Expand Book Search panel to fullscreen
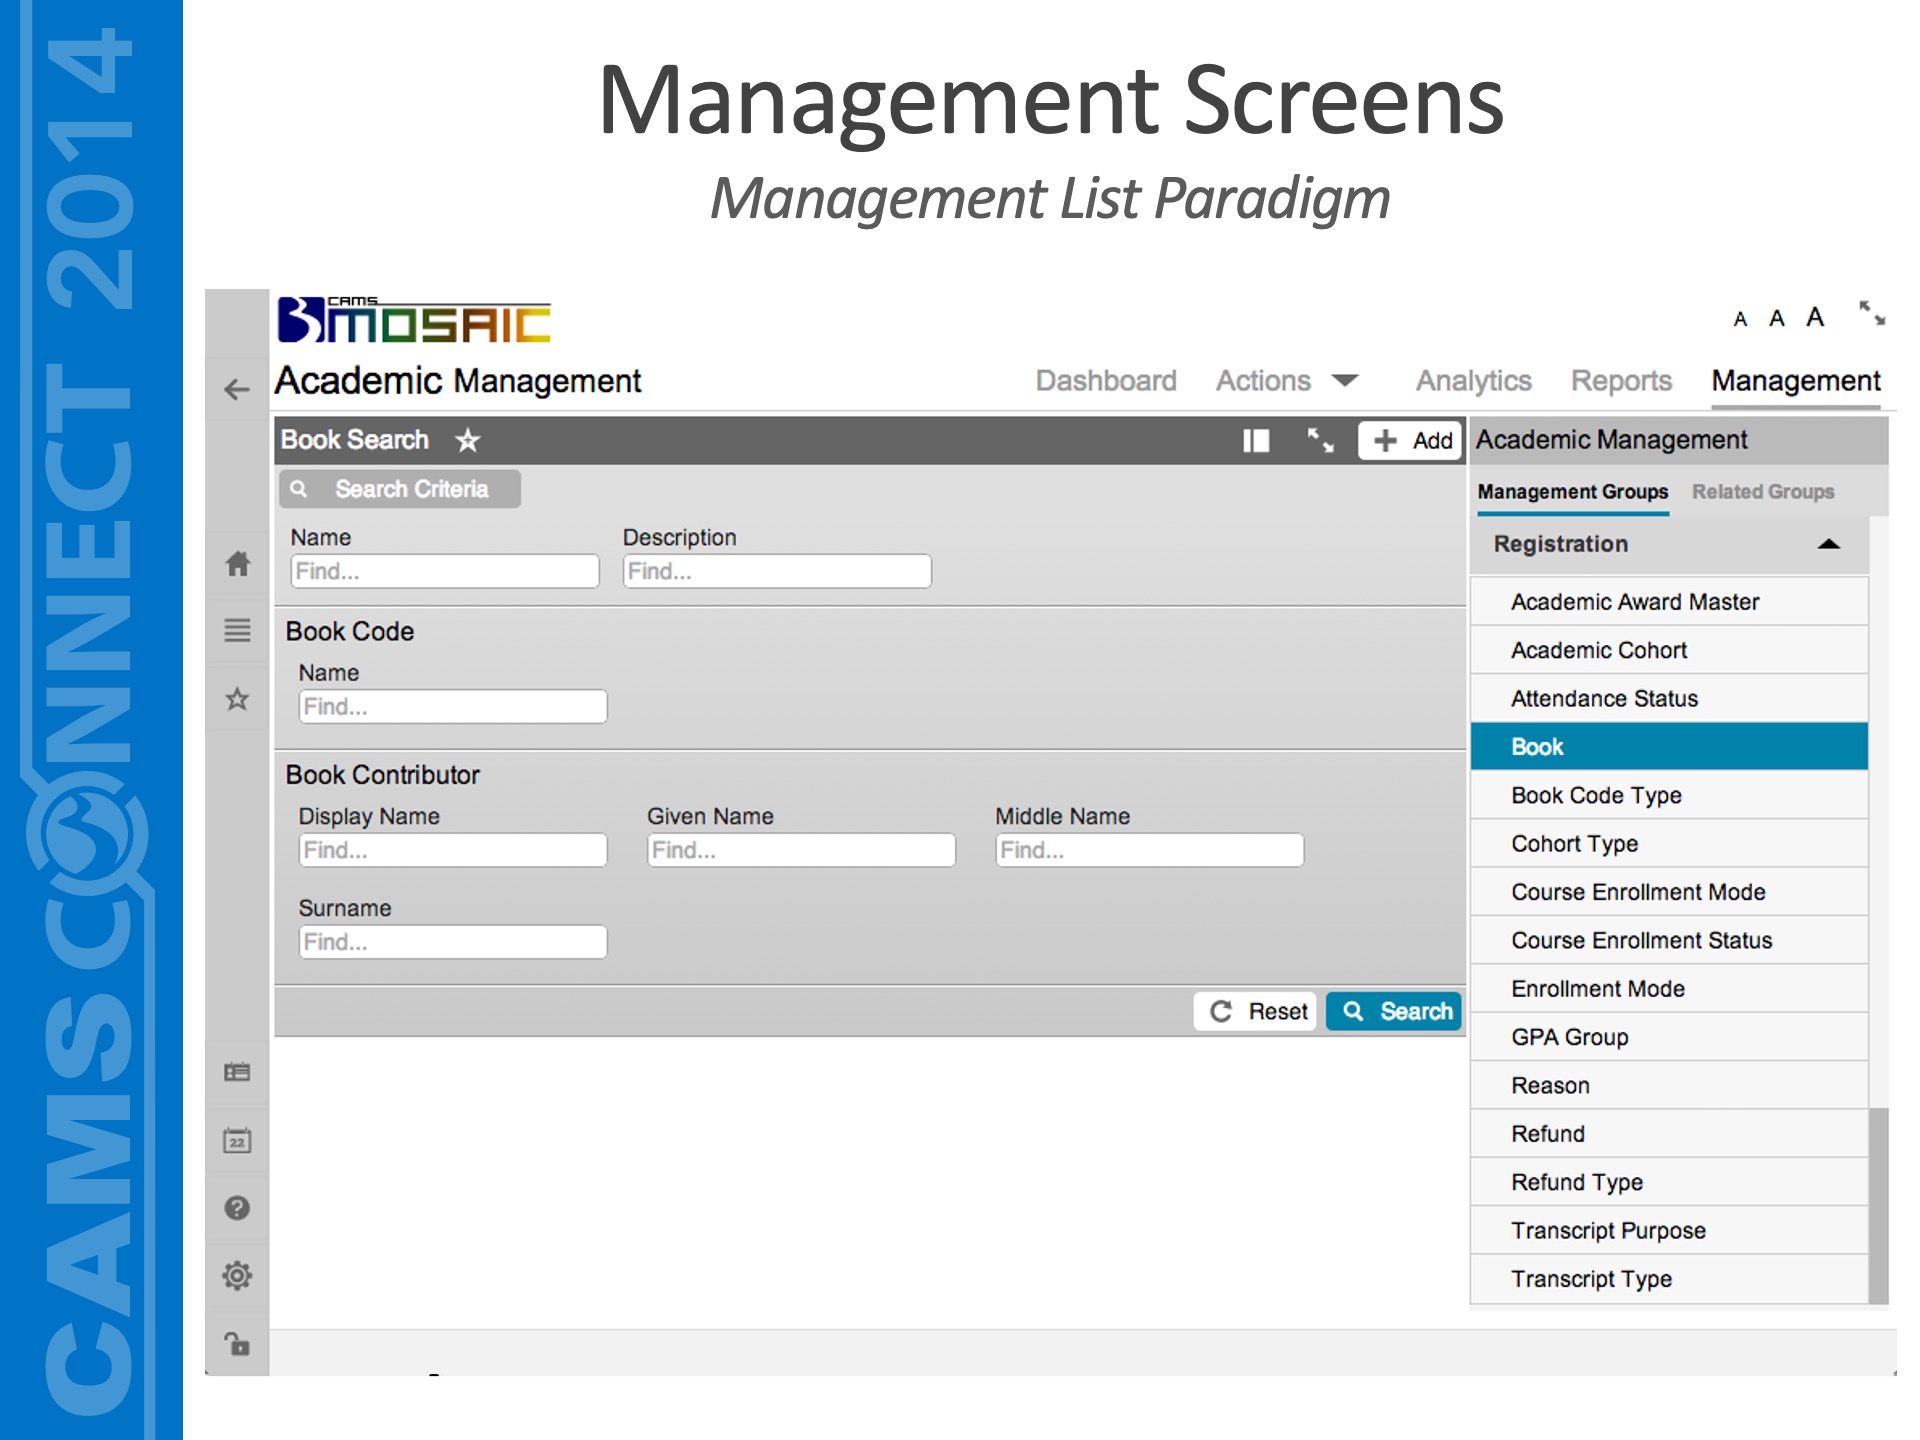Image resolution: width=1920 pixels, height=1440 pixels. click(1320, 440)
